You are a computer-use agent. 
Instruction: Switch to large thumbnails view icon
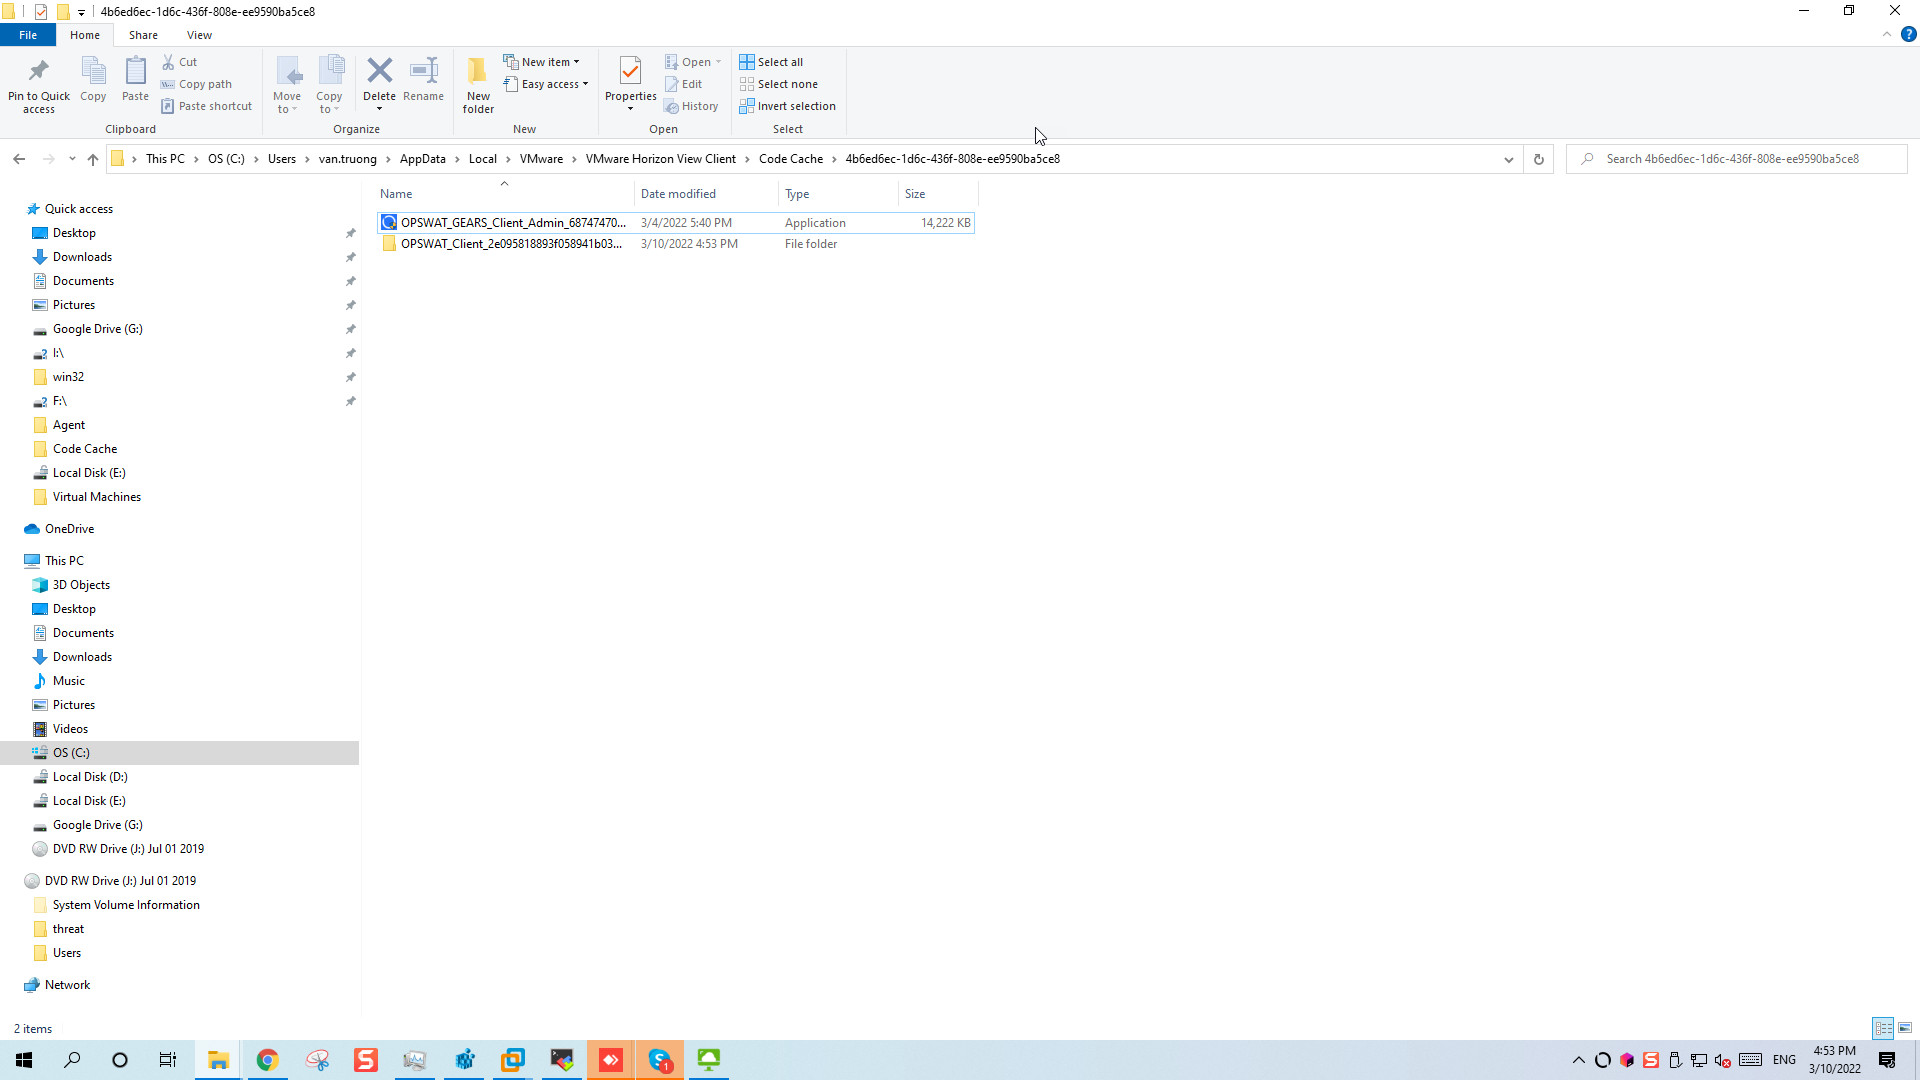(x=1905, y=1028)
